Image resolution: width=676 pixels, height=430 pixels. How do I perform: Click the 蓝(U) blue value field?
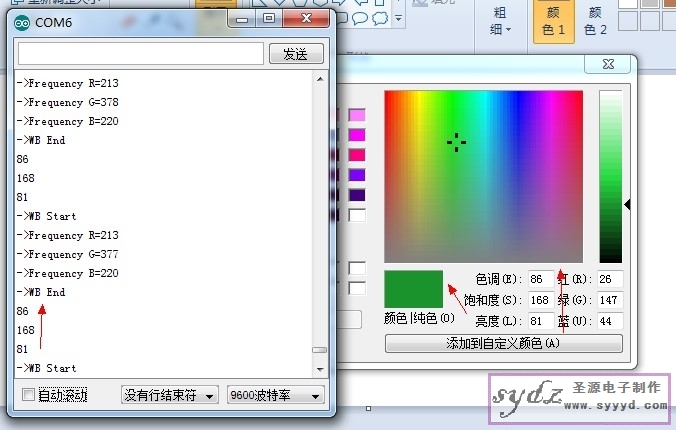pyautogui.click(x=610, y=321)
